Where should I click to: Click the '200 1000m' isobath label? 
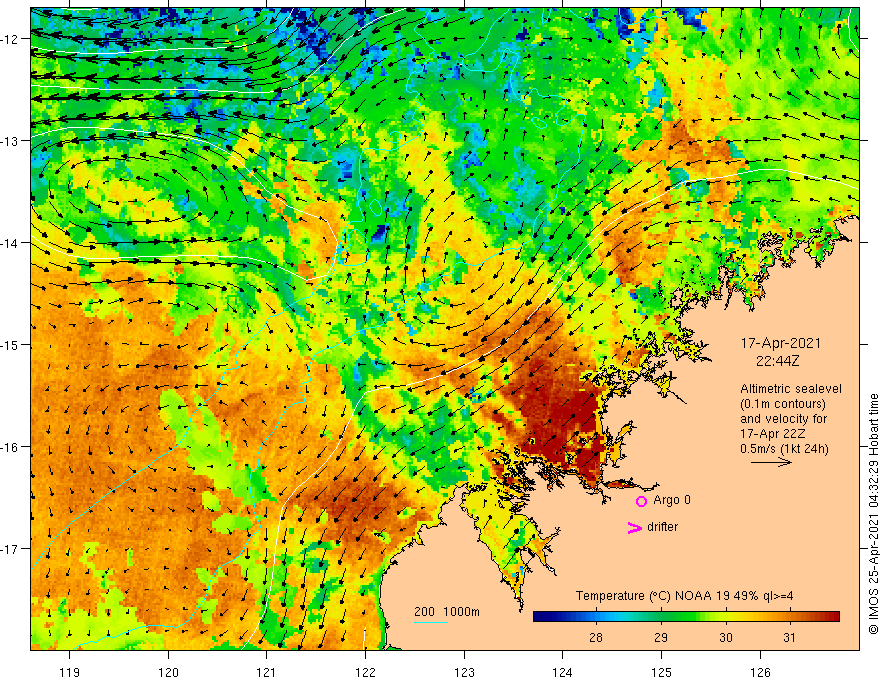[447, 612]
